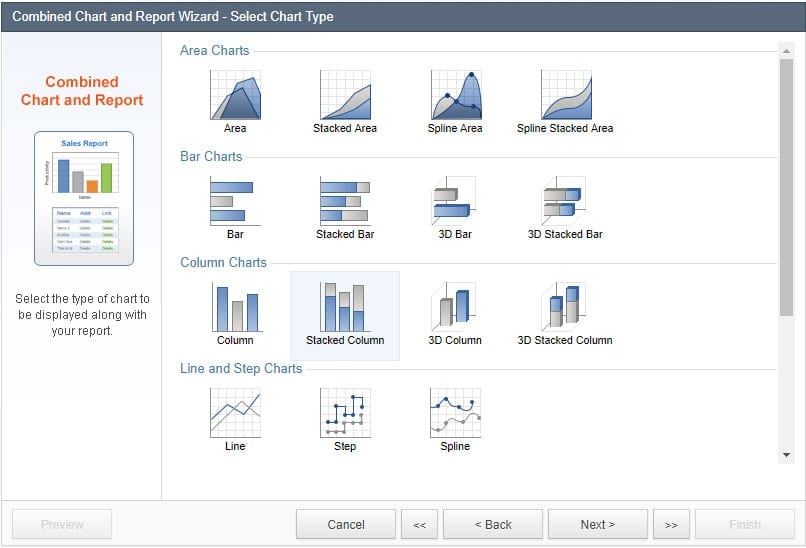
Task: Select the Step chart type
Action: 345,413
